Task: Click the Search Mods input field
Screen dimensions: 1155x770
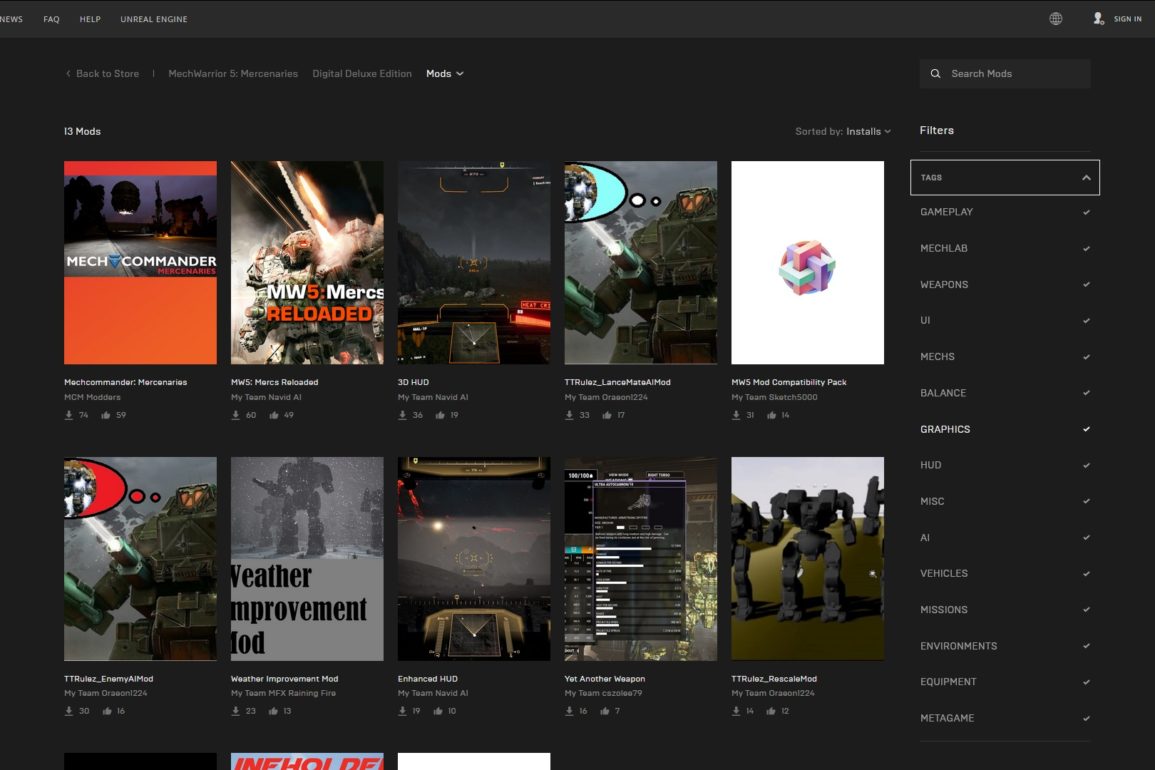Action: click(1005, 74)
